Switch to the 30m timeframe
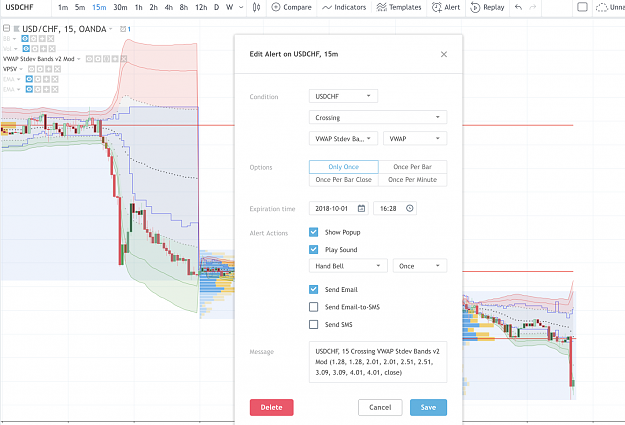This screenshot has height=425, width=625. (120, 7)
